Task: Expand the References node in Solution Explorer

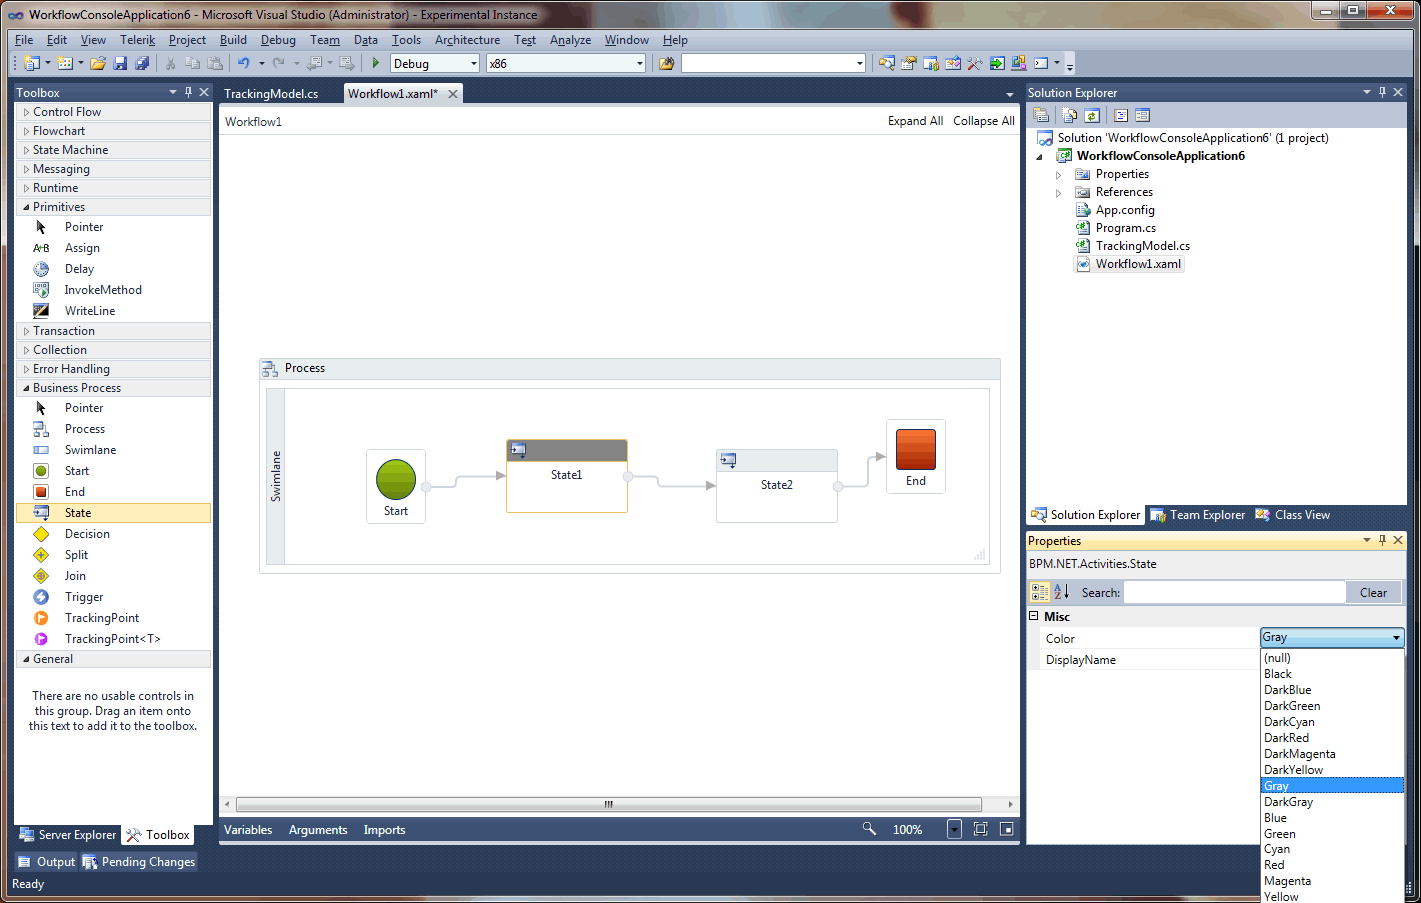Action: tap(1059, 192)
